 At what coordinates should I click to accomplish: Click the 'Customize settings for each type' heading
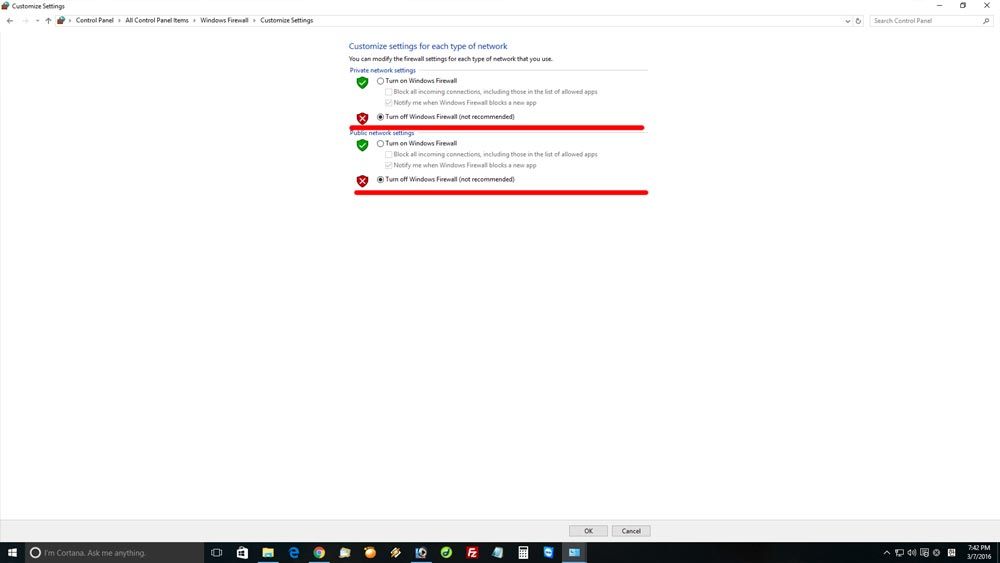click(428, 46)
